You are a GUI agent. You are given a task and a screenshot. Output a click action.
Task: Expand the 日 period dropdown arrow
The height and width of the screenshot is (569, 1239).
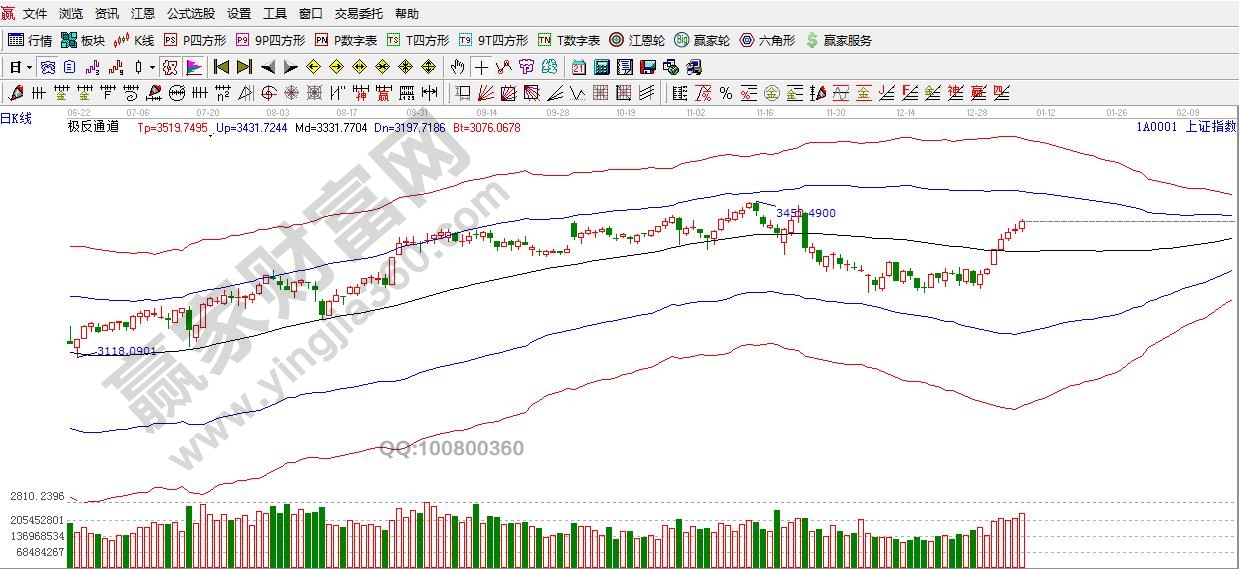pyautogui.click(x=29, y=67)
